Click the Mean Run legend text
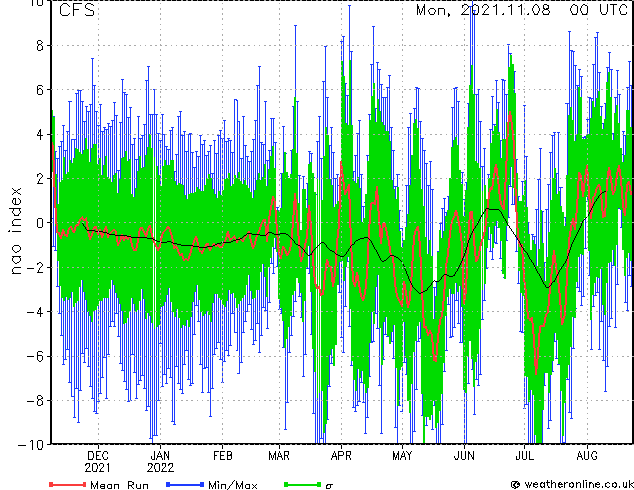Image resolution: width=634 pixels, height=490 pixels. tap(119, 485)
